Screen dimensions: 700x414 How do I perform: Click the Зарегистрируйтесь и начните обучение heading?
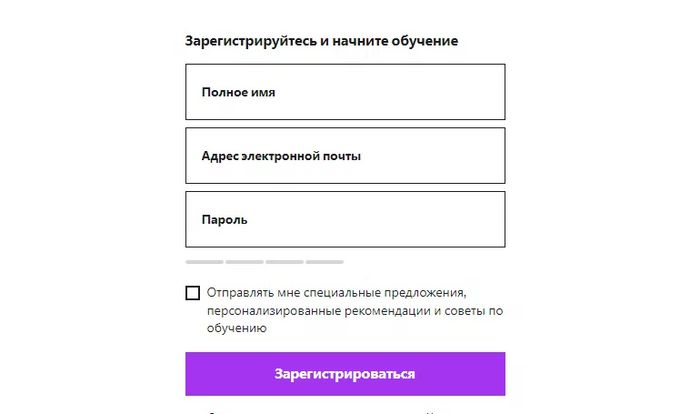click(x=321, y=41)
